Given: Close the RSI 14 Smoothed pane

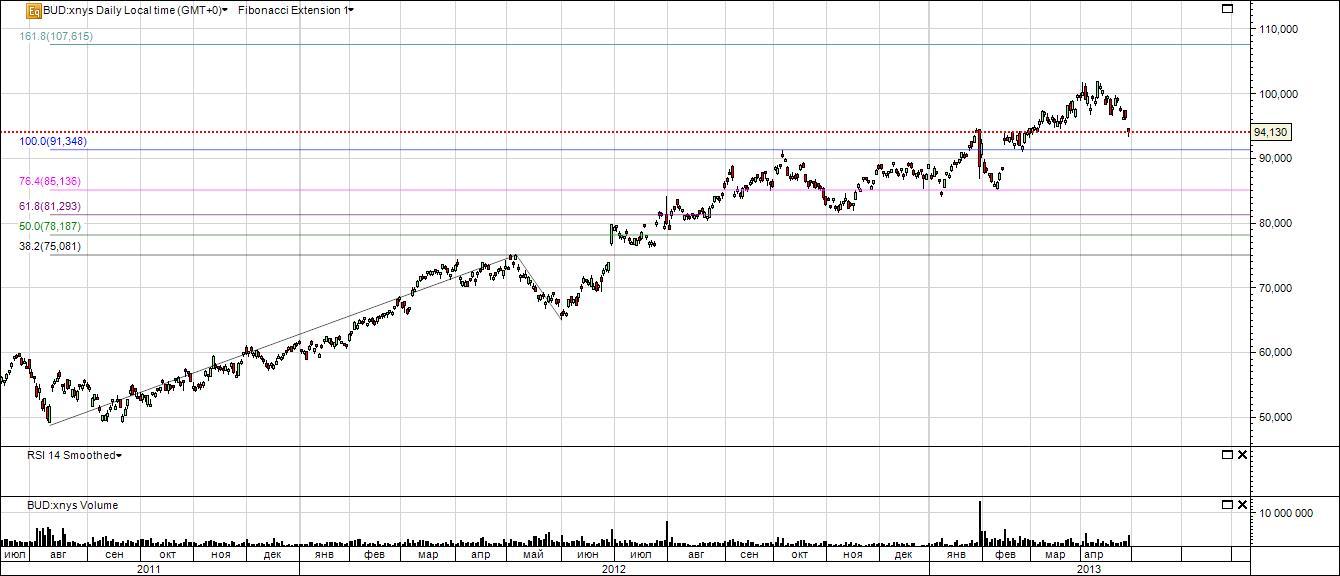Looking at the screenshot, I should 1243,455.
